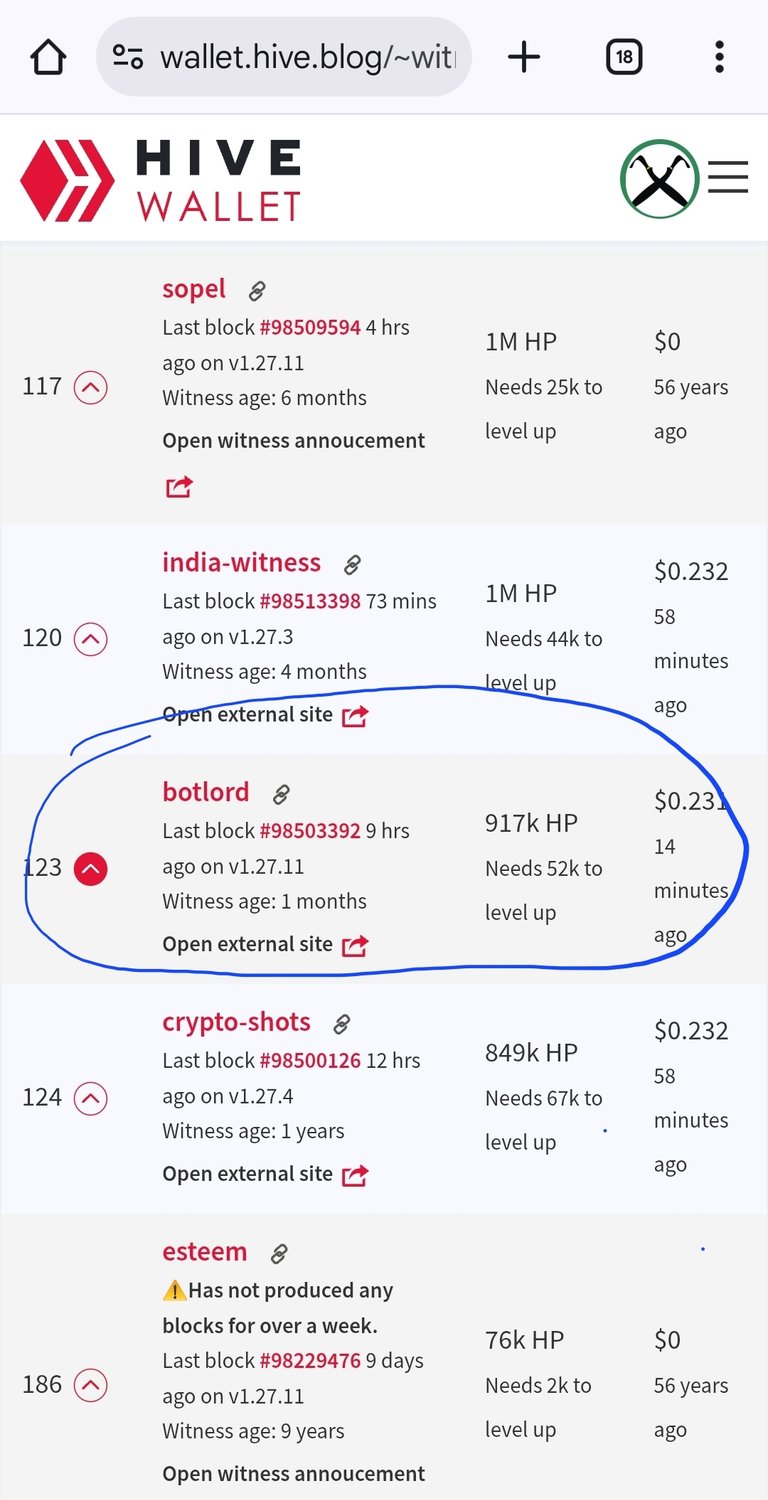This screenshot has height=1500, width=768.
Task: Open crypto-shots witness profile link
Action: tap(236, 1022)
